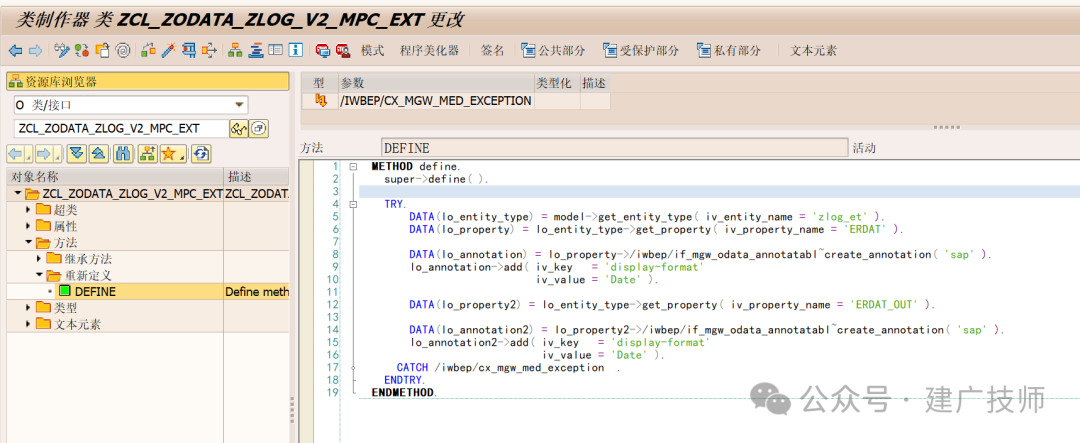Open the 受保护部分 (Protected section) button

pyautogui.click(x=641, y=50)
